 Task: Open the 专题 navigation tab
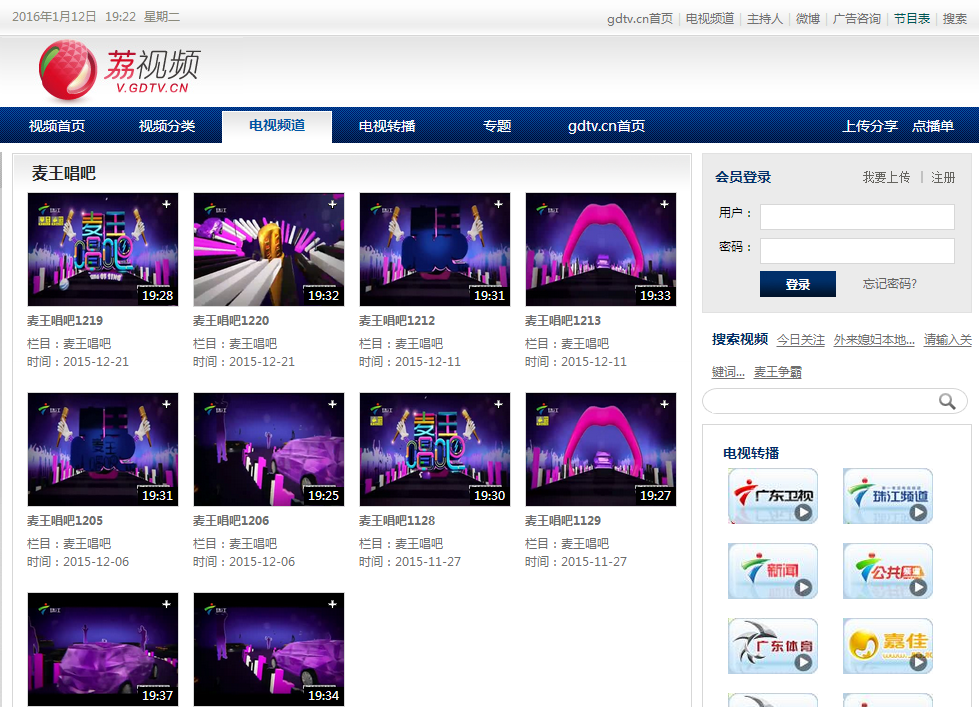pyautogui.click(x=497, y=126)
